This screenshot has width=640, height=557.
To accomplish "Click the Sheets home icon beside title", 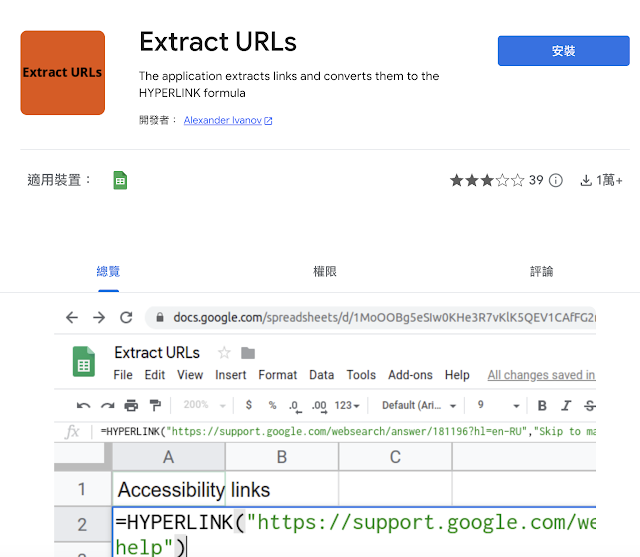I will click(x=84, y=362).
